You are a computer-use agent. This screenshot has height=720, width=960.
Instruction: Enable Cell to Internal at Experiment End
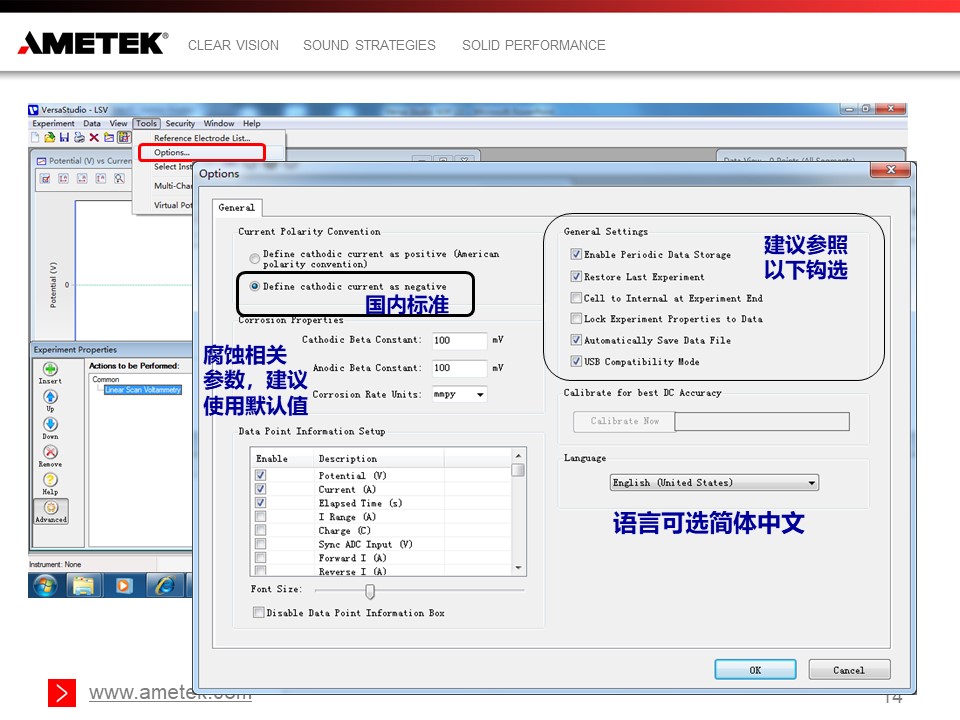pyautogui.click(x=576, y=298)
